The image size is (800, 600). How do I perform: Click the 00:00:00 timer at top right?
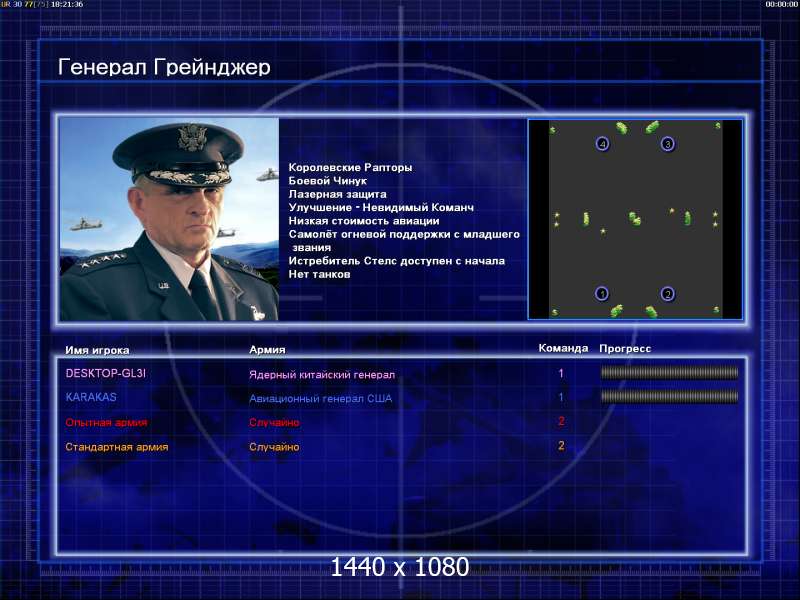pyautogui.click(x=782, y=4)
